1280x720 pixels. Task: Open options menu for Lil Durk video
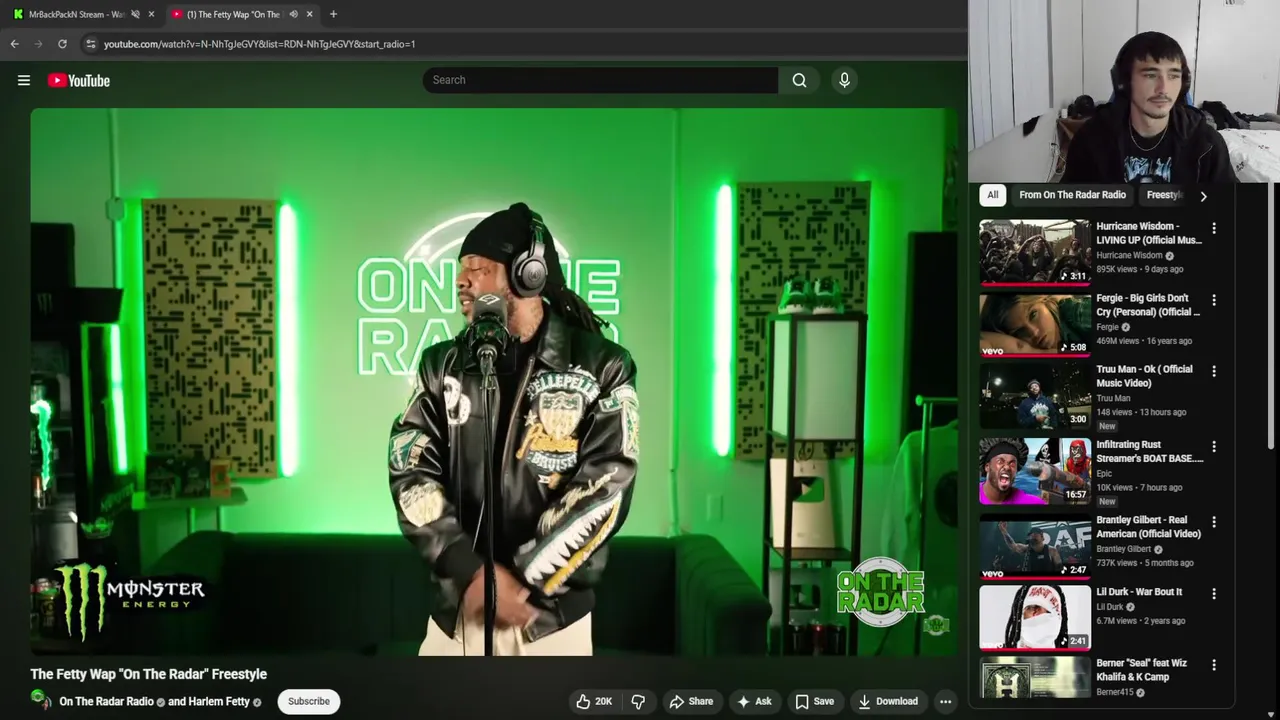[1214, 593]
